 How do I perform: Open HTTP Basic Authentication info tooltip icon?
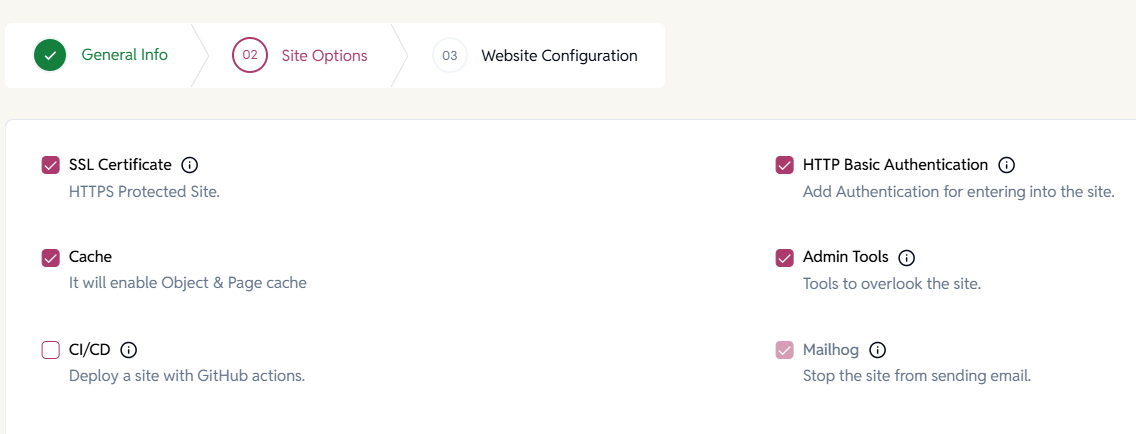pos(1006,165)
